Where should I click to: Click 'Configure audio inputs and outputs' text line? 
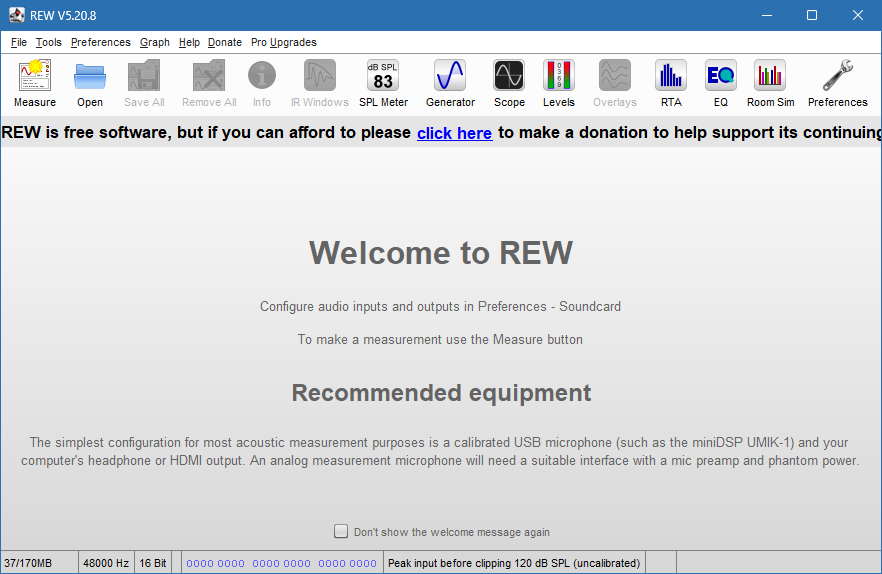point(440,307)
